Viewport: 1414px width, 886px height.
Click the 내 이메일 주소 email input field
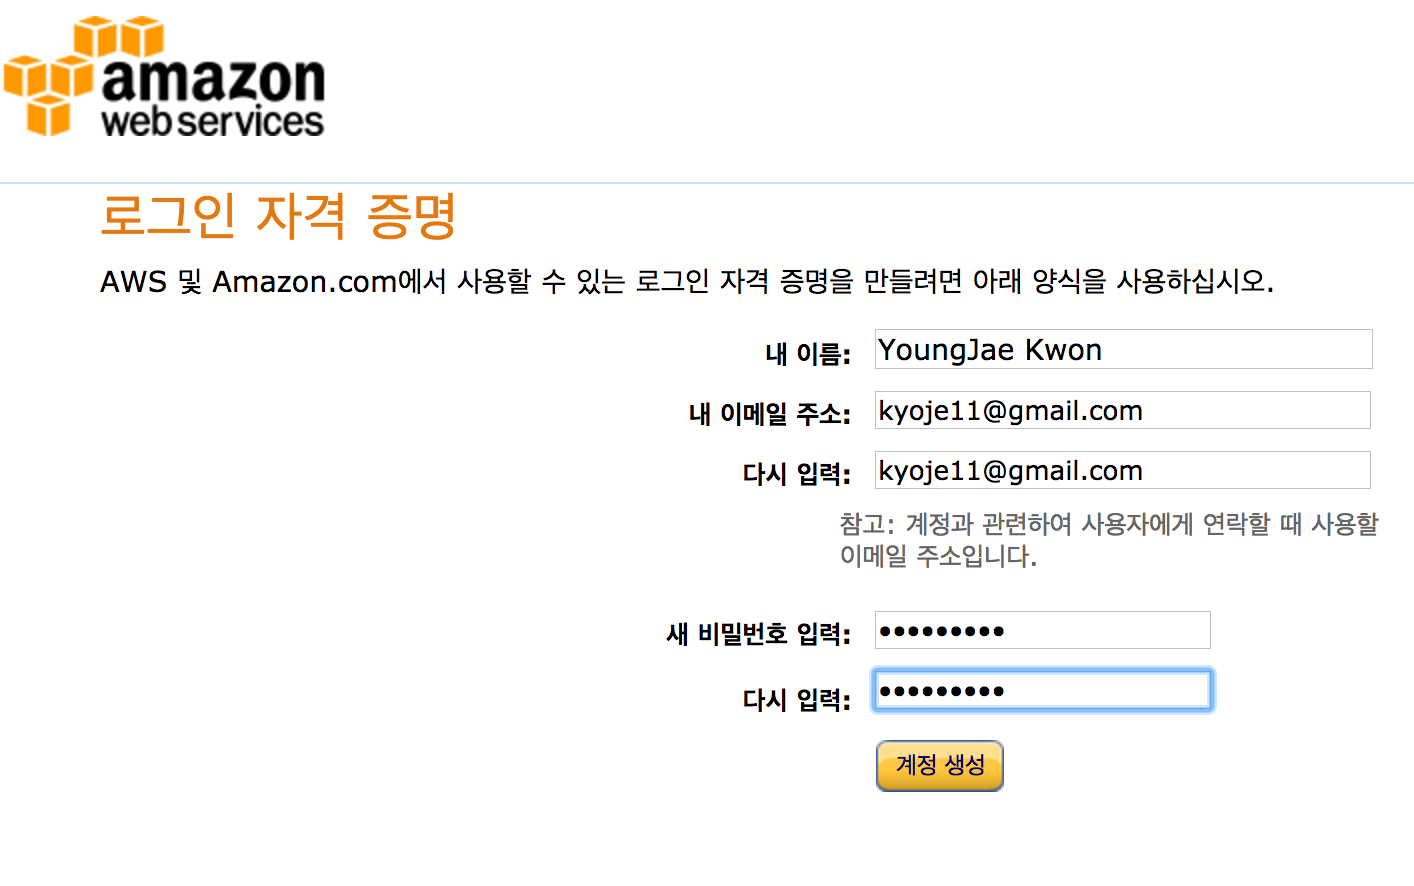click(1122, 410)
